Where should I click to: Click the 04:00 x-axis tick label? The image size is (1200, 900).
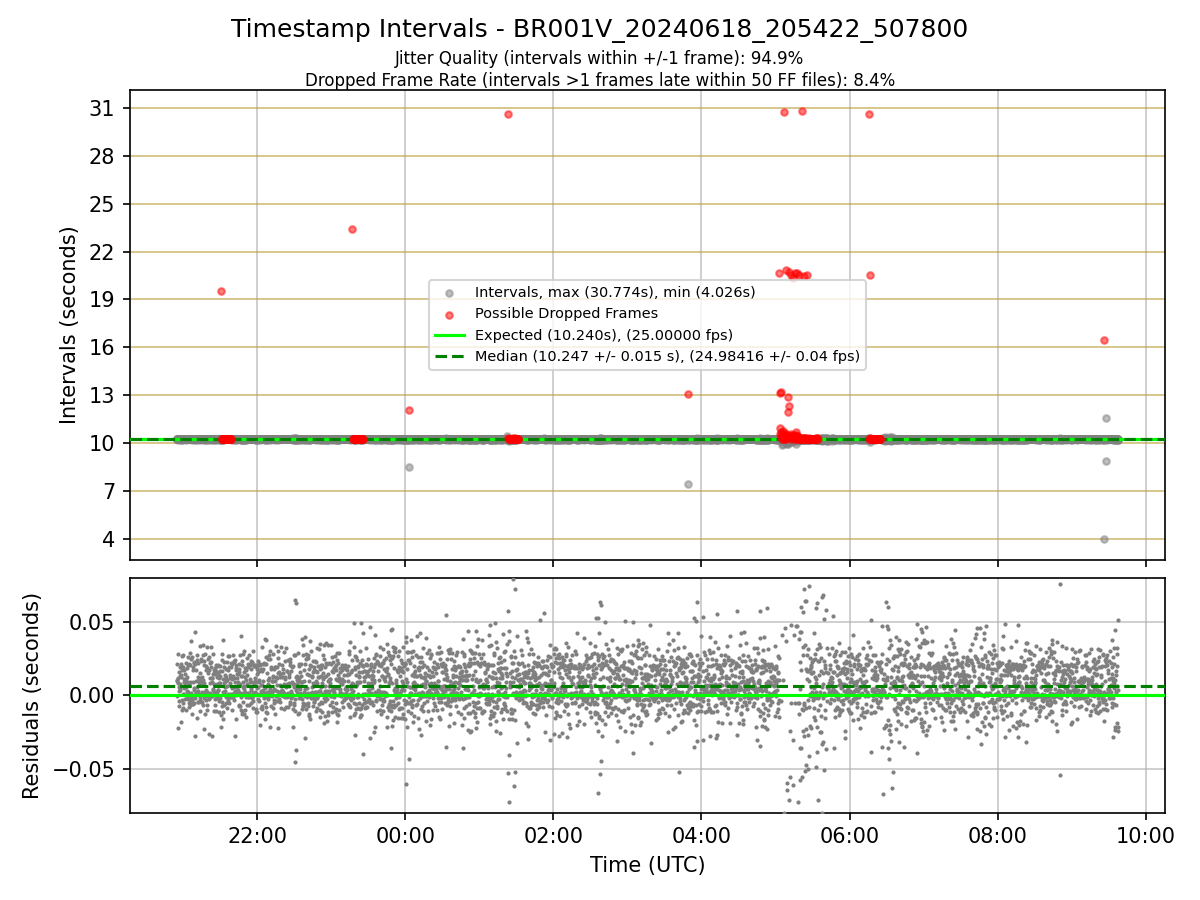pyautogui.click(x=701, y=834)
